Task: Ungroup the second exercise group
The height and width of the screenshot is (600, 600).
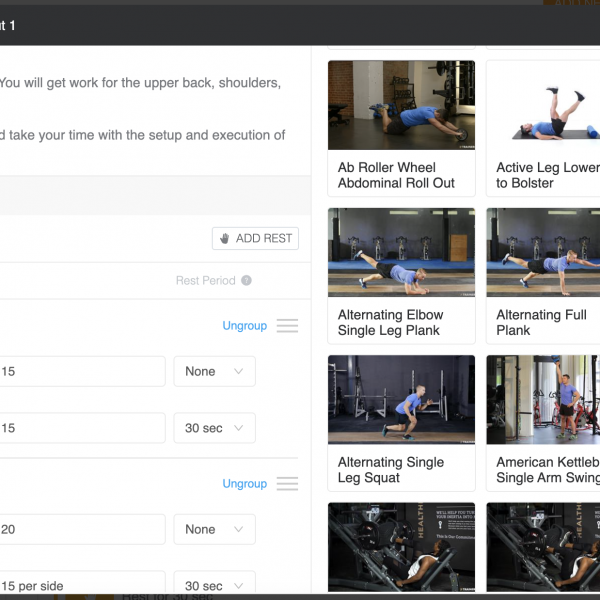Action: pyautogui.click(x=245, y=484)
